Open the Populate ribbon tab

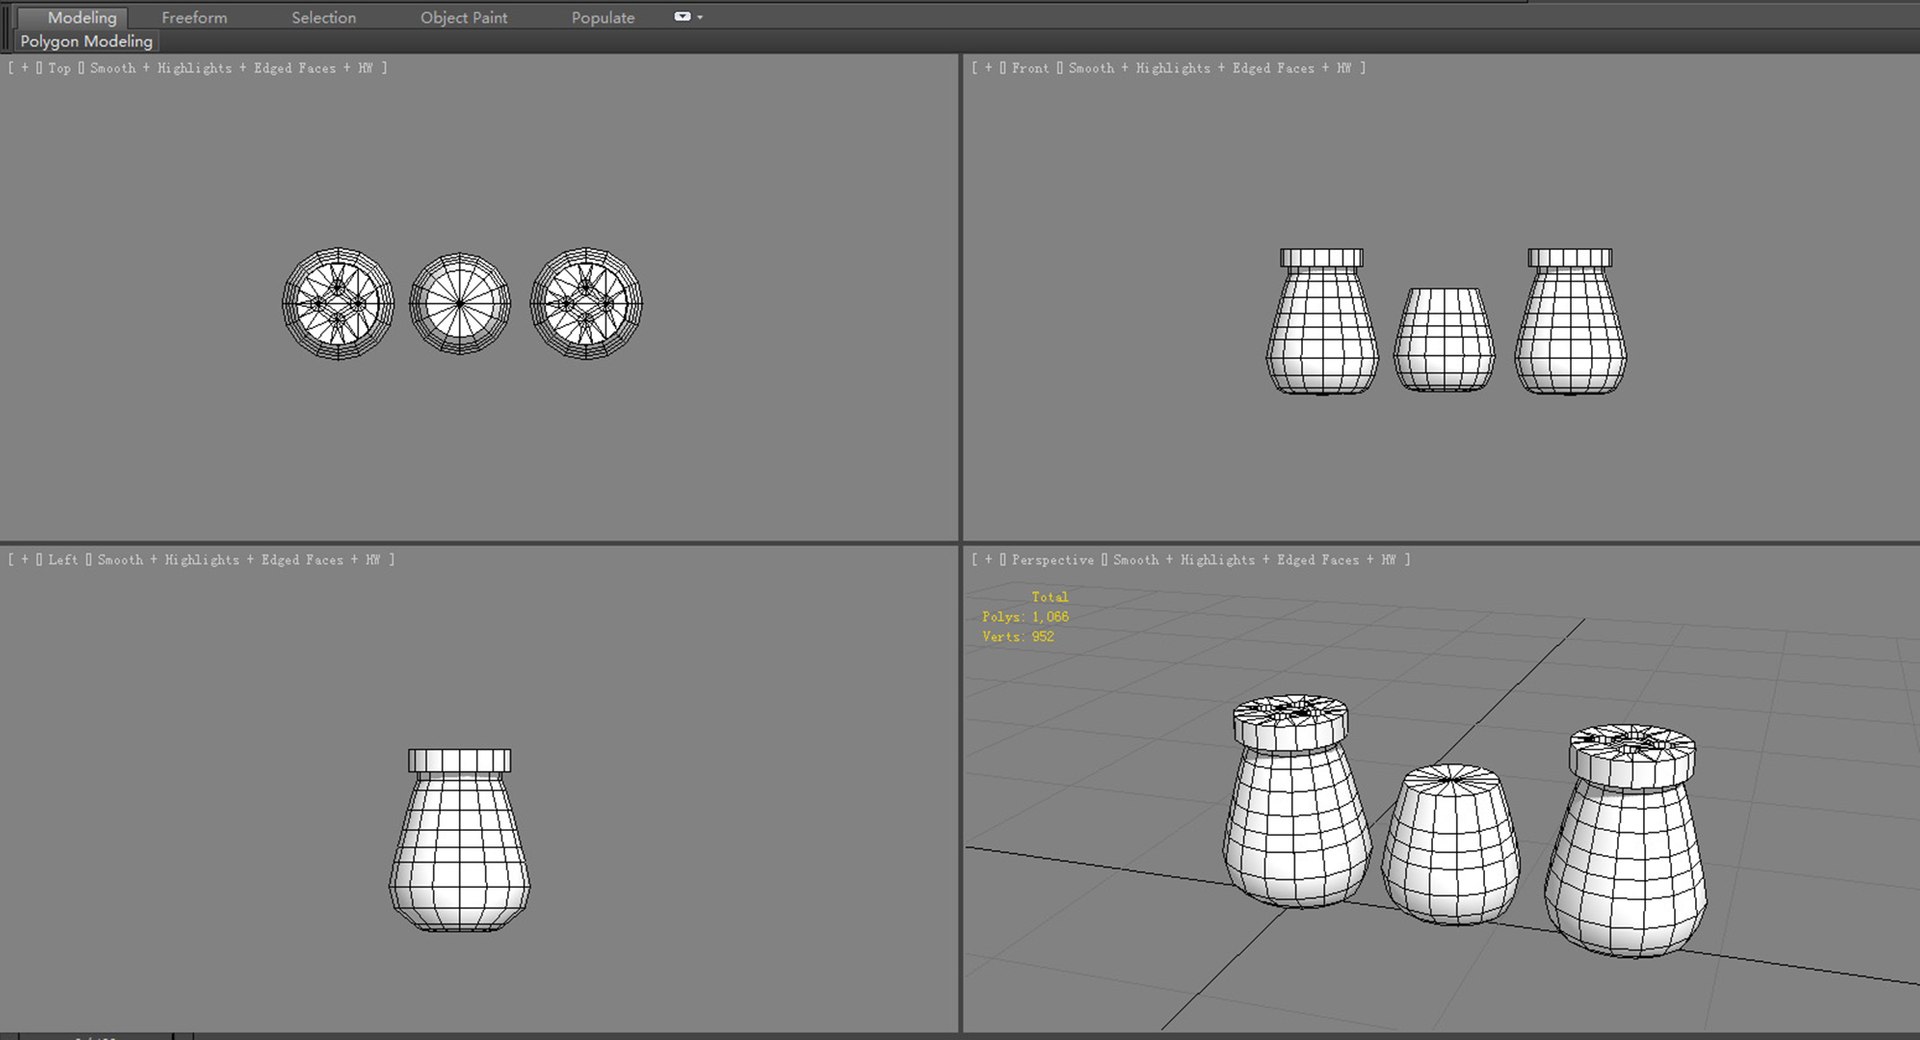pos(603,17)
